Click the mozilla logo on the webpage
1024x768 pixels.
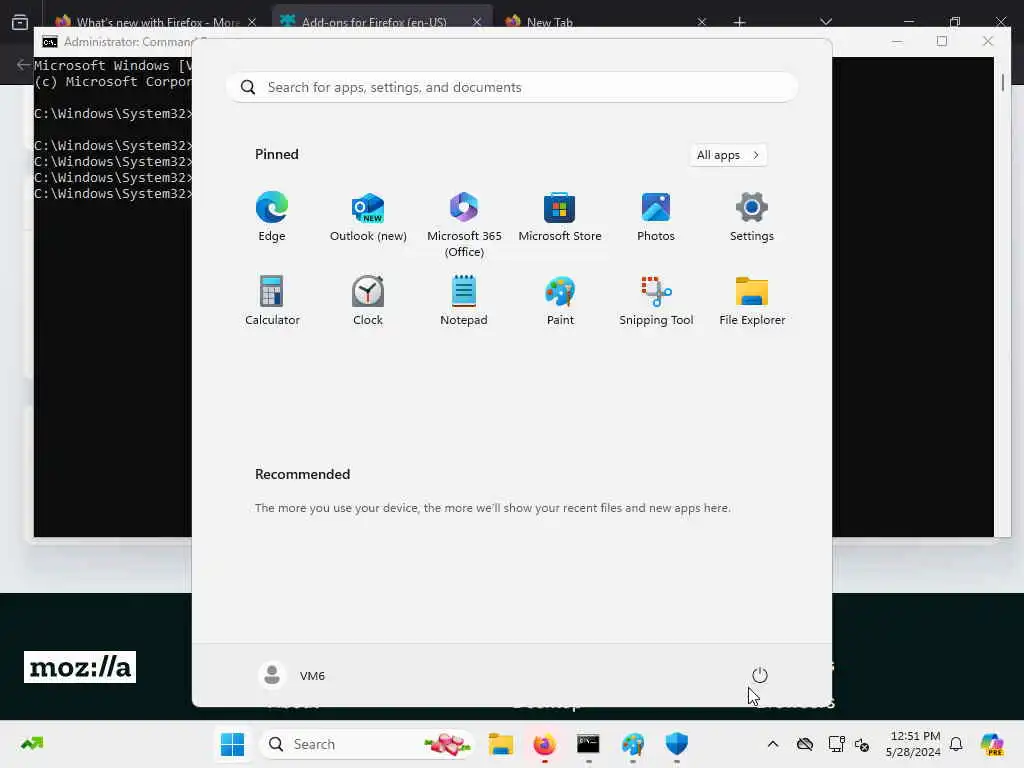click(80, 667)
